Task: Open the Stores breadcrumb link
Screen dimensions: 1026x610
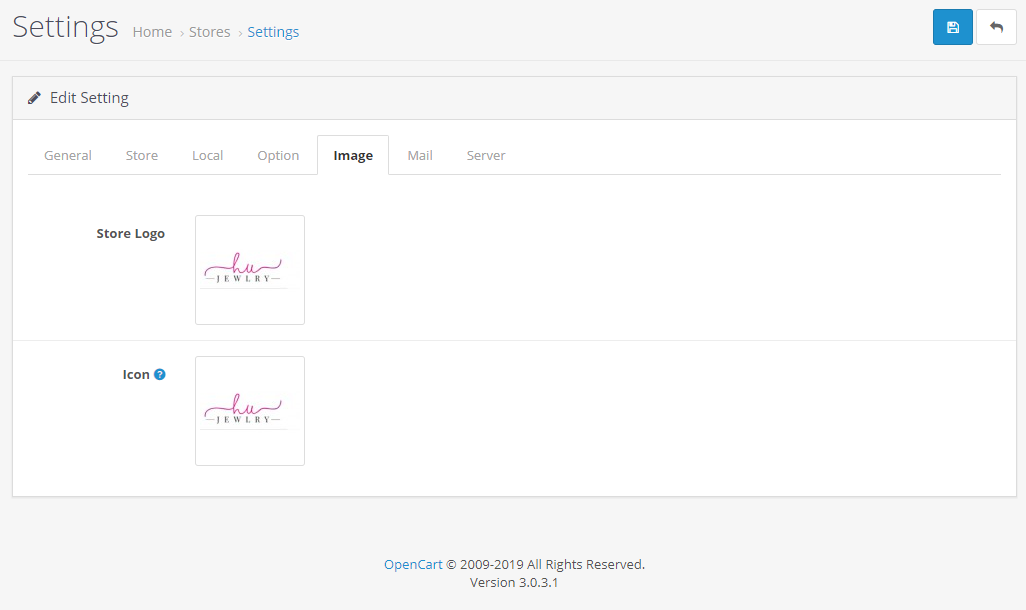Action: (x=209, y=32)
